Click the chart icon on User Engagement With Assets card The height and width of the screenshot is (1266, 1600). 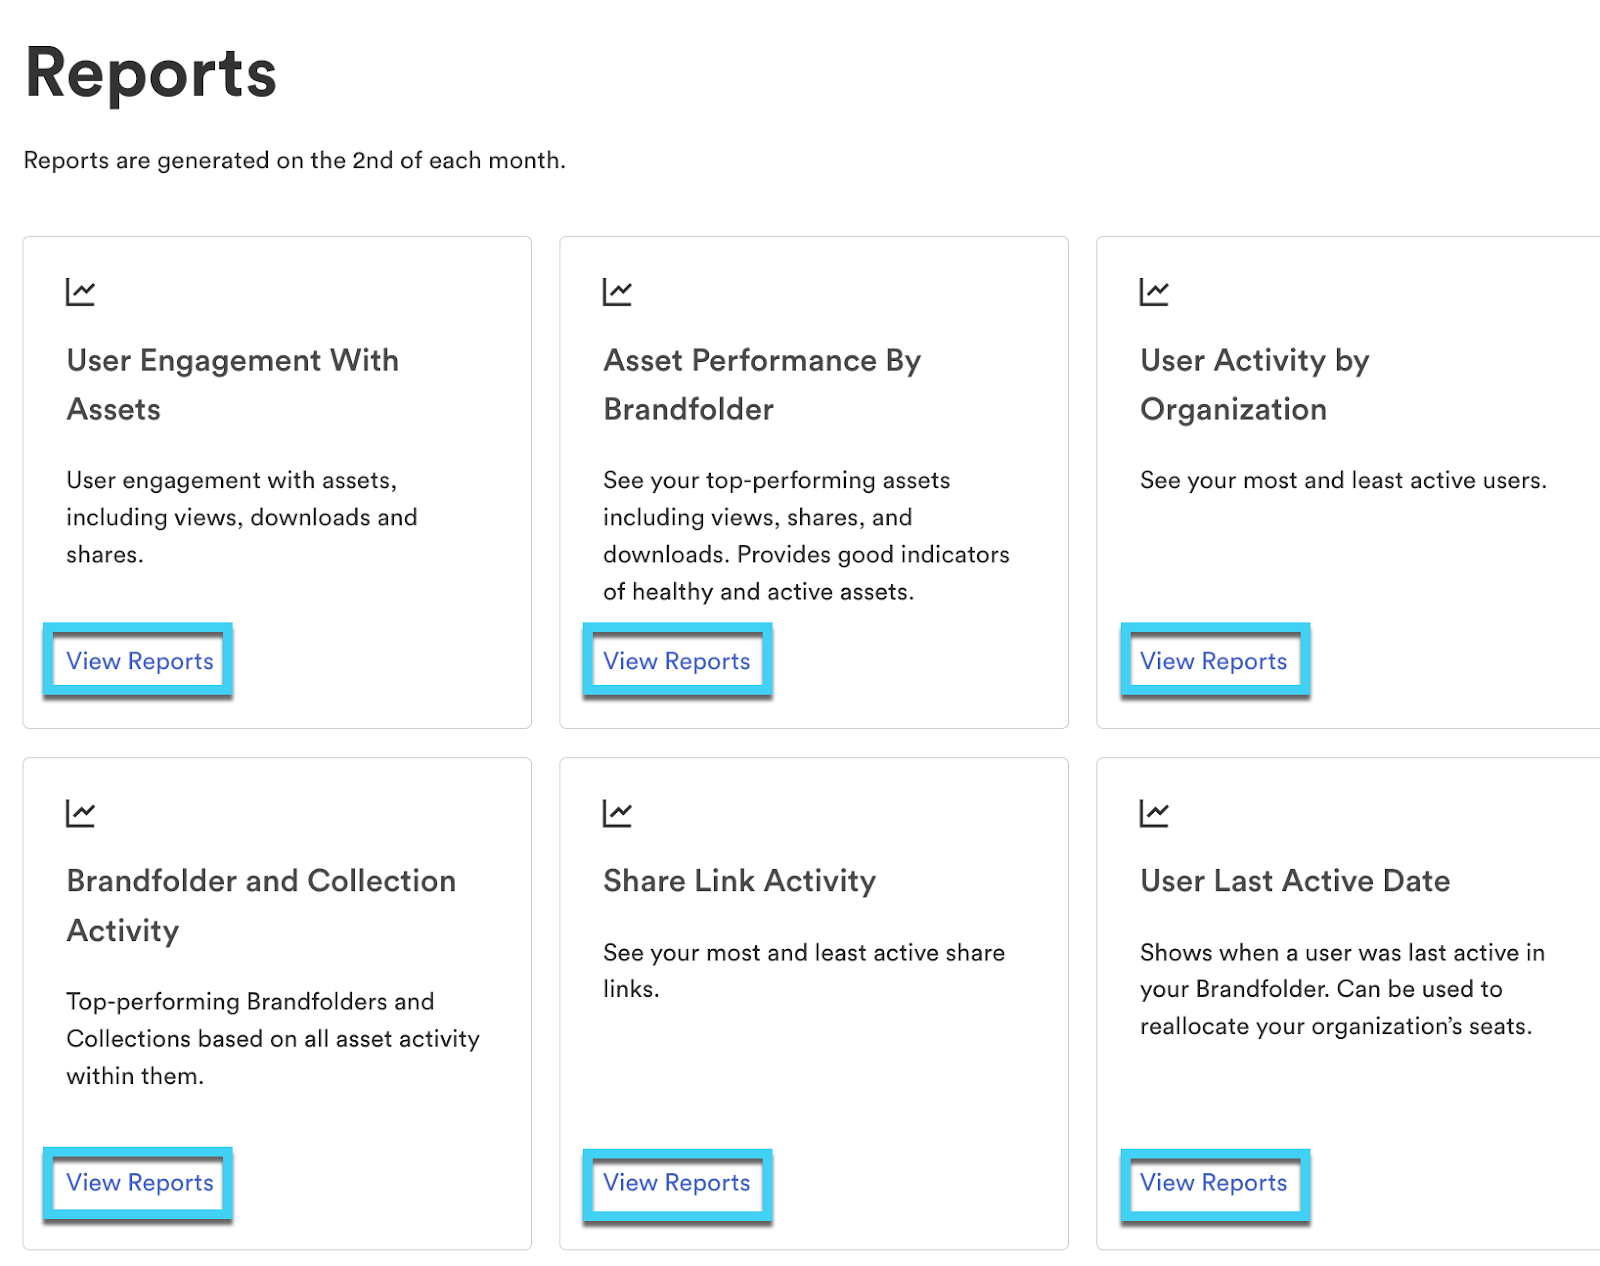(81, 291)
